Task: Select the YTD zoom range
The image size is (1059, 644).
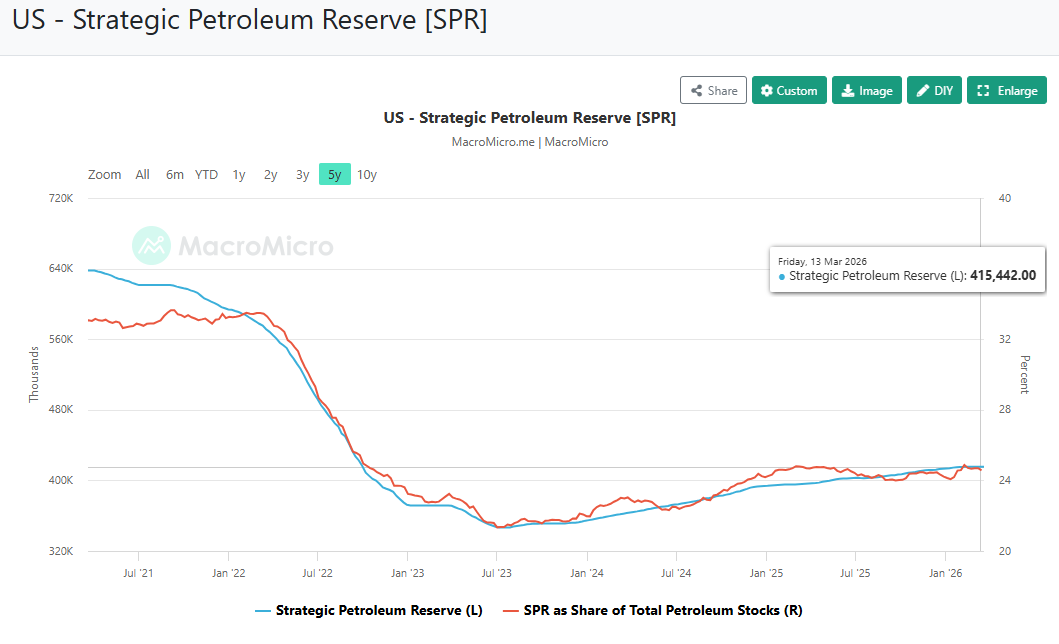Action: pyautogui.click(x=206, y=175)
